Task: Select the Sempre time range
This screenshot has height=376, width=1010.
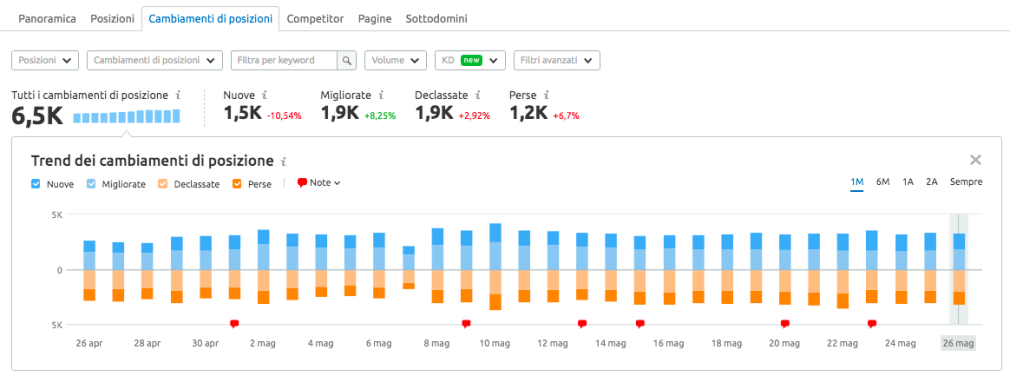Action: click(x=966, y=182)
